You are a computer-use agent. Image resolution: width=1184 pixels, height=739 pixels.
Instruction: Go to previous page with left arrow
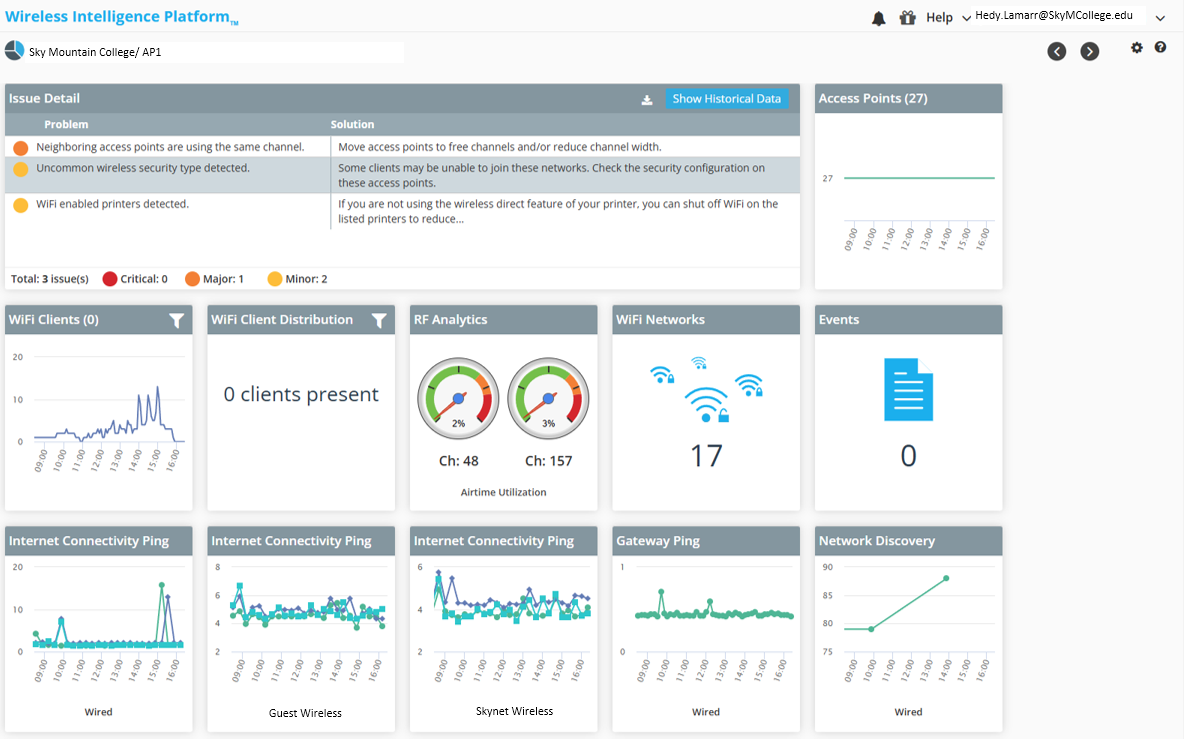pos(1056,51)
